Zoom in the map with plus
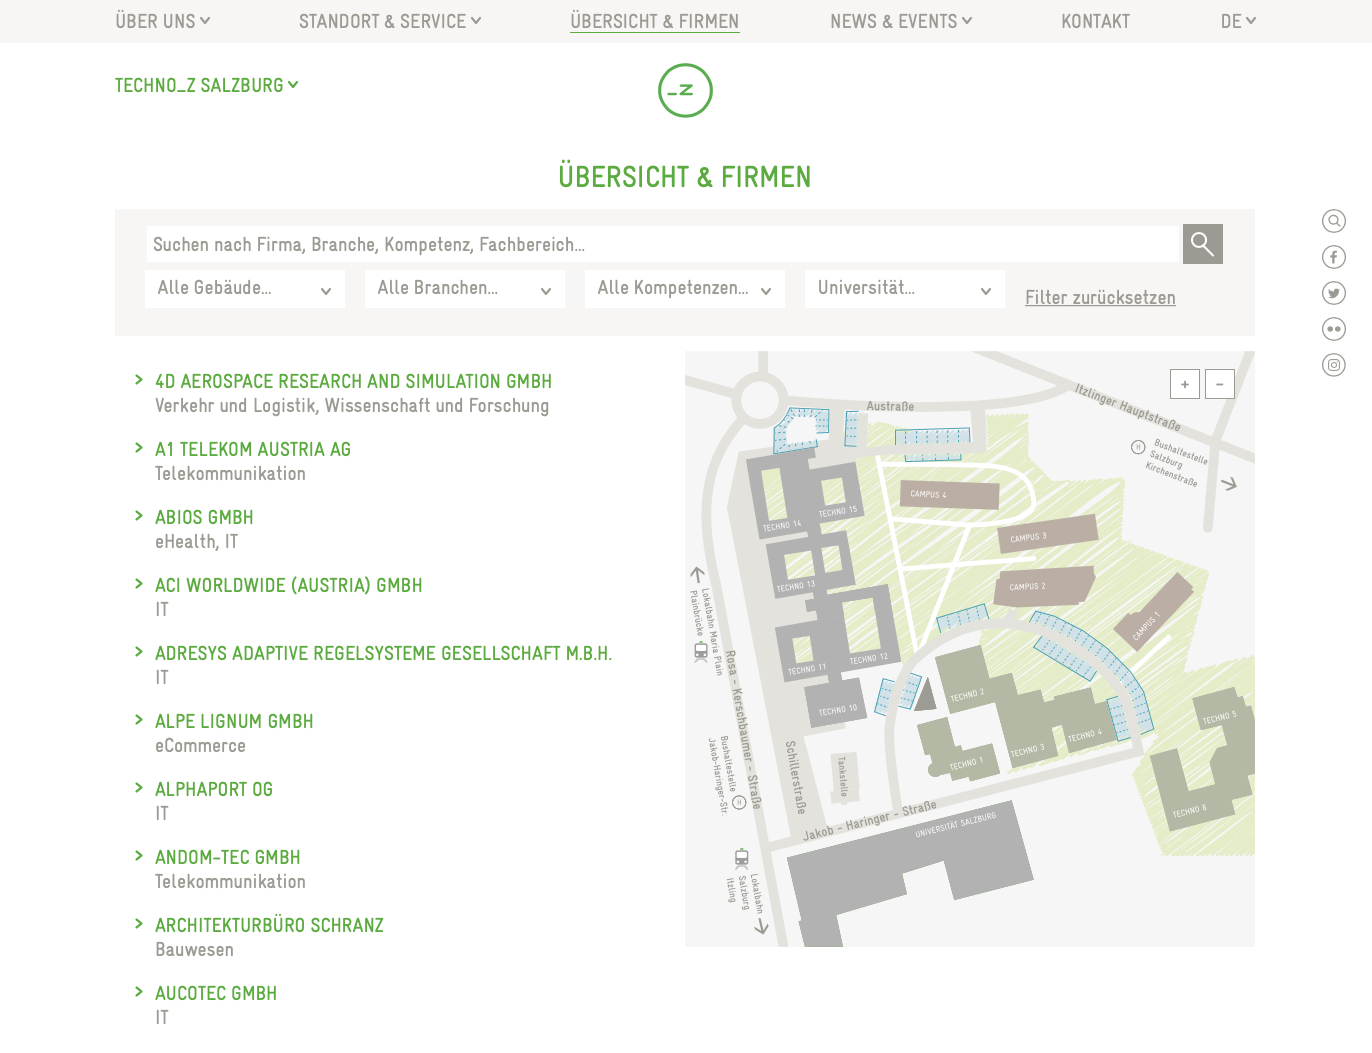The width and height of the screenshot is (1372, 1053). [x=1185, y=384]
